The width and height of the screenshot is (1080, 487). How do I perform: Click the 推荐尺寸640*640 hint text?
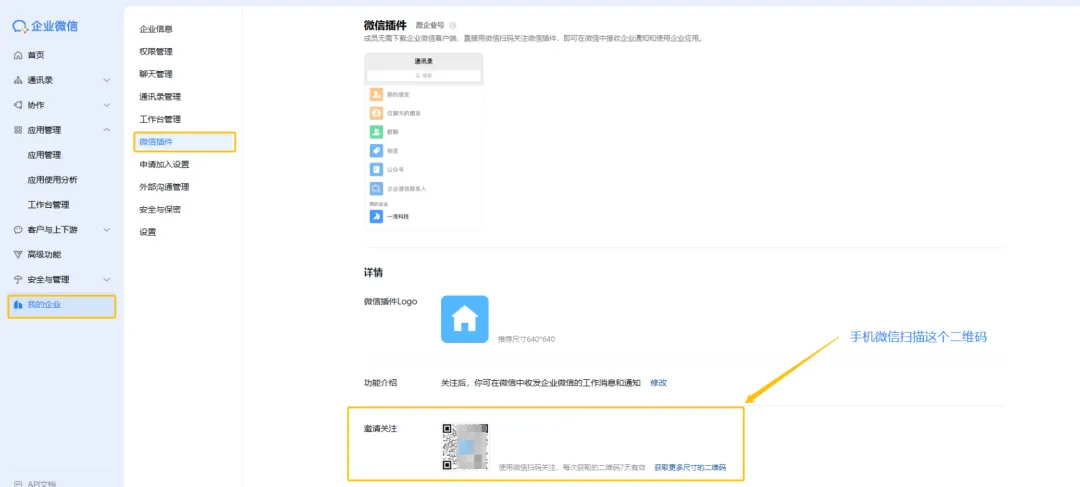(x=526, y=340)
